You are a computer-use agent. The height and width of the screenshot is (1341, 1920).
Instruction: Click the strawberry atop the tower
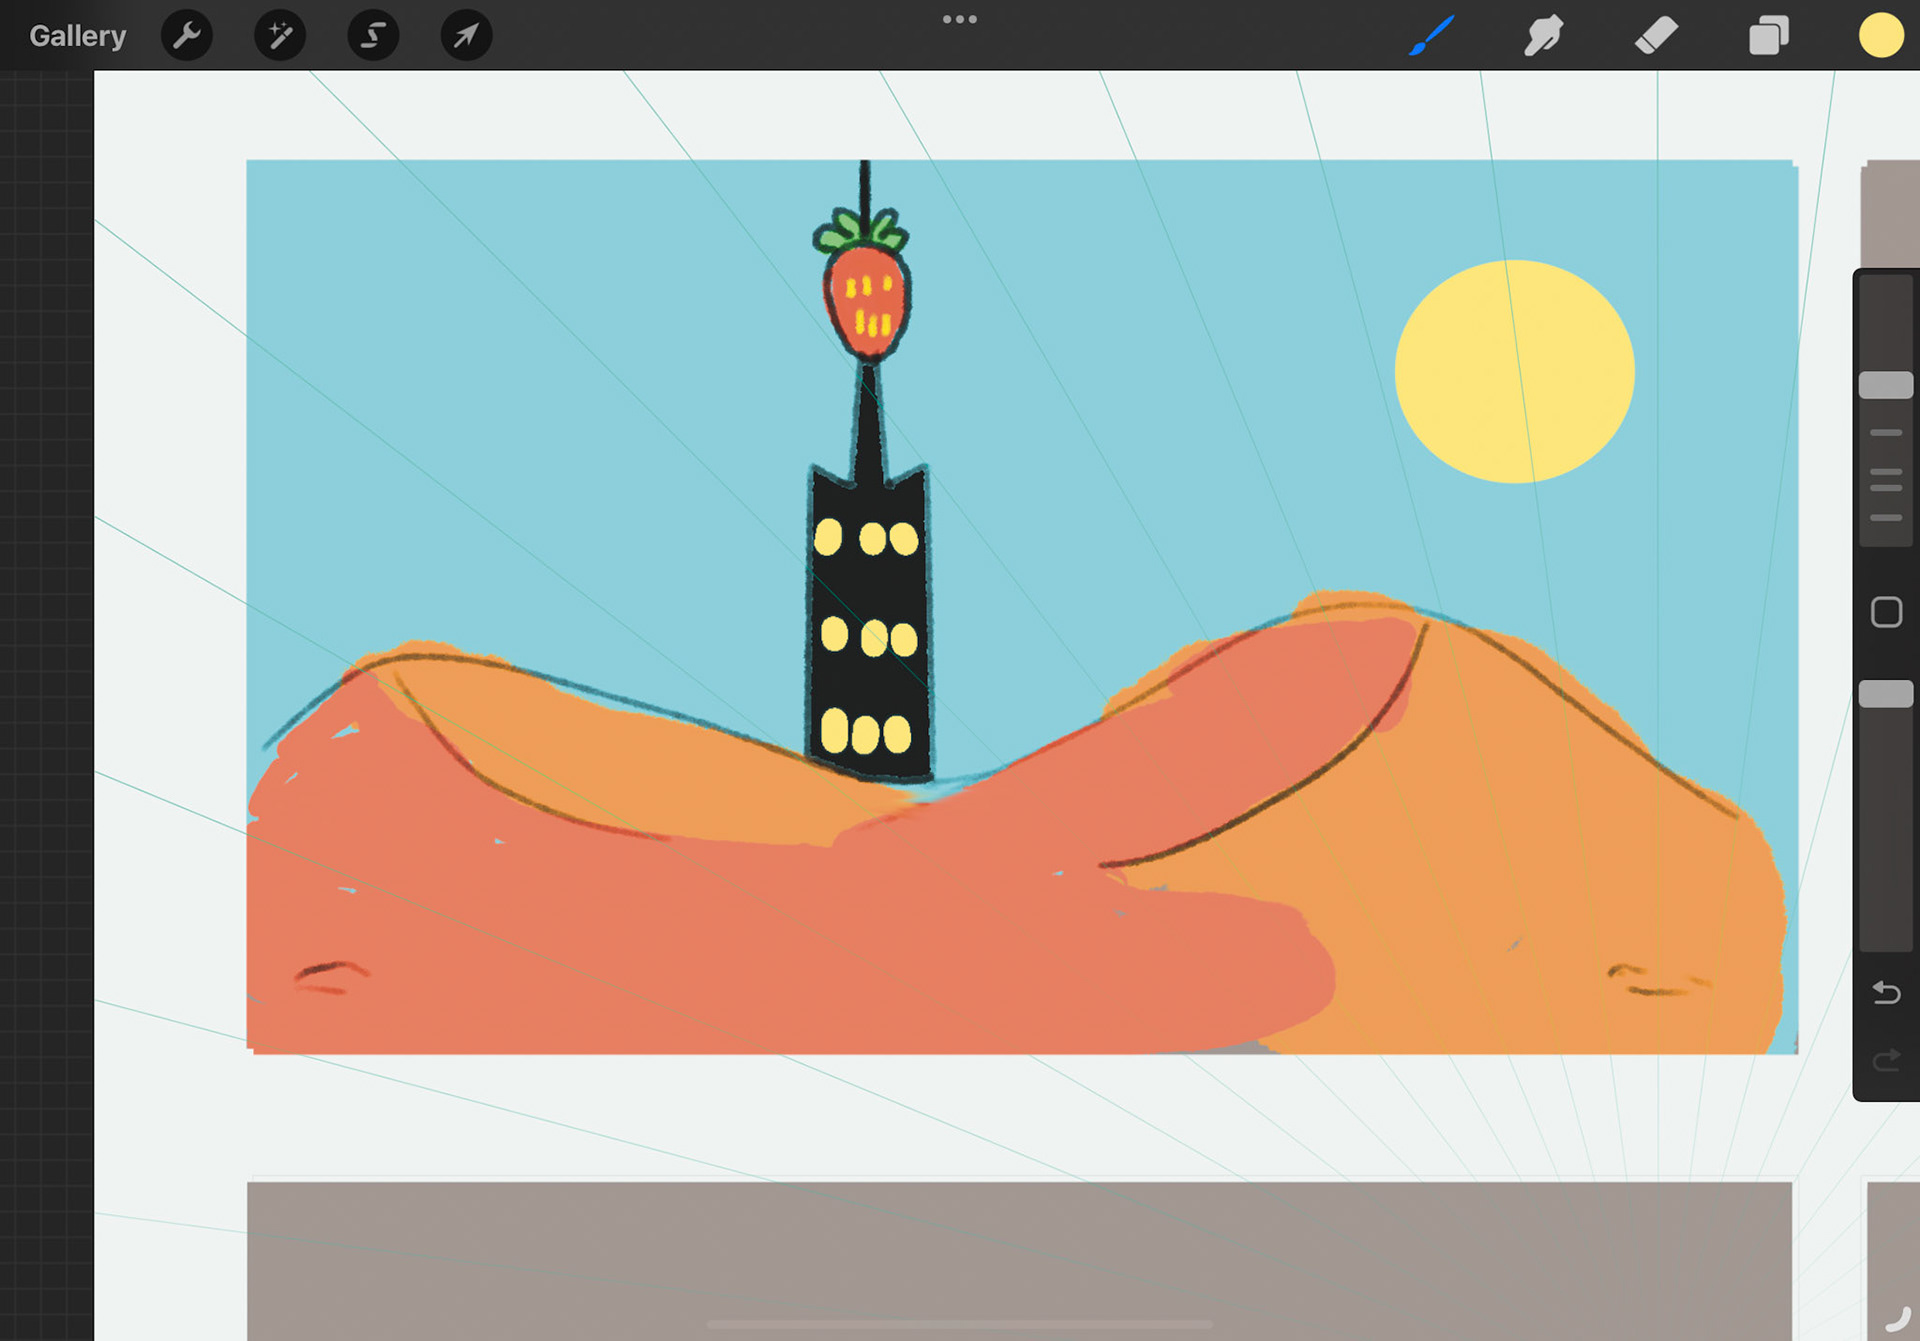pyautogui.click(x=866, y=297)
